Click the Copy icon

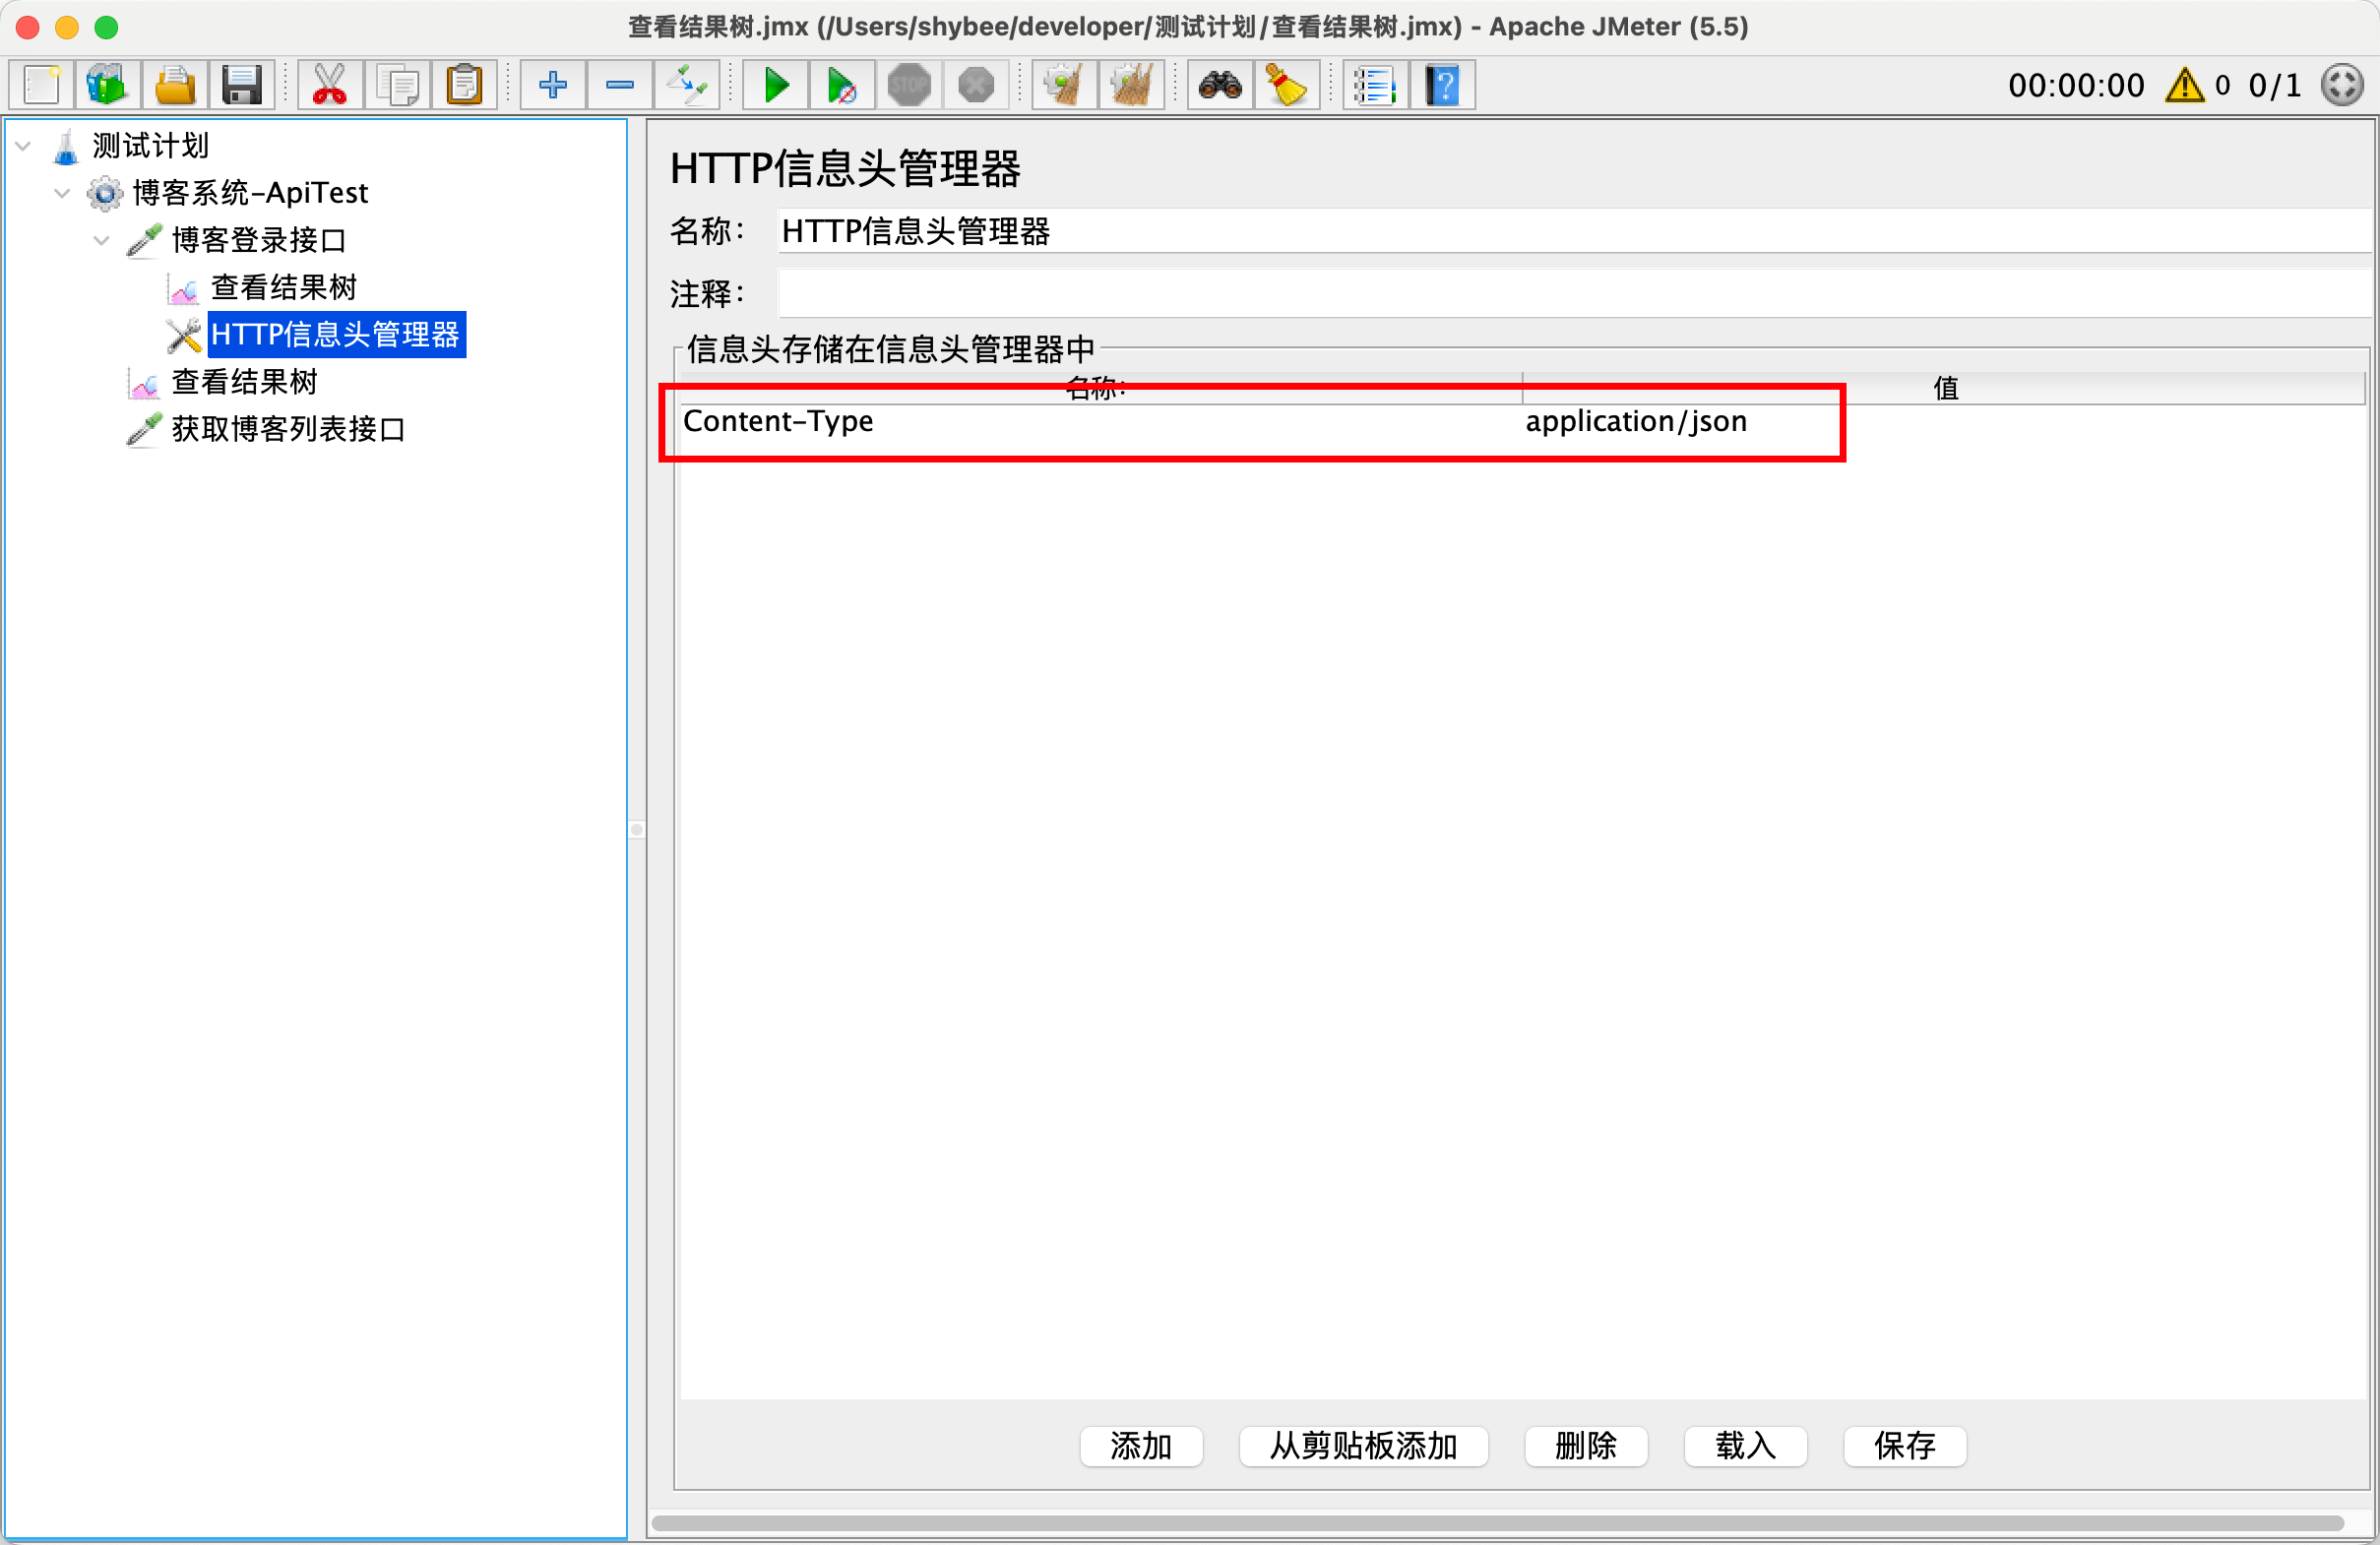(x=397, y=85)
